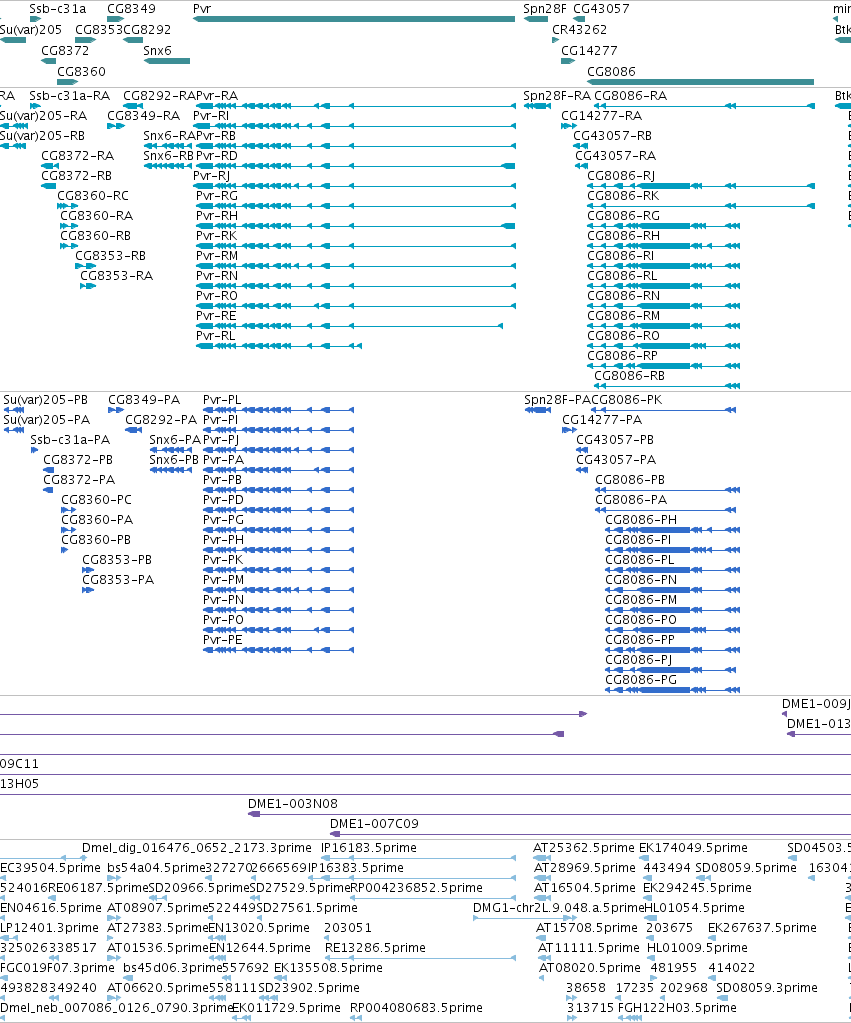This screenshot has width=851, height=1023.
Task: Select the CG8349 gene label
Action: point(131,9)
